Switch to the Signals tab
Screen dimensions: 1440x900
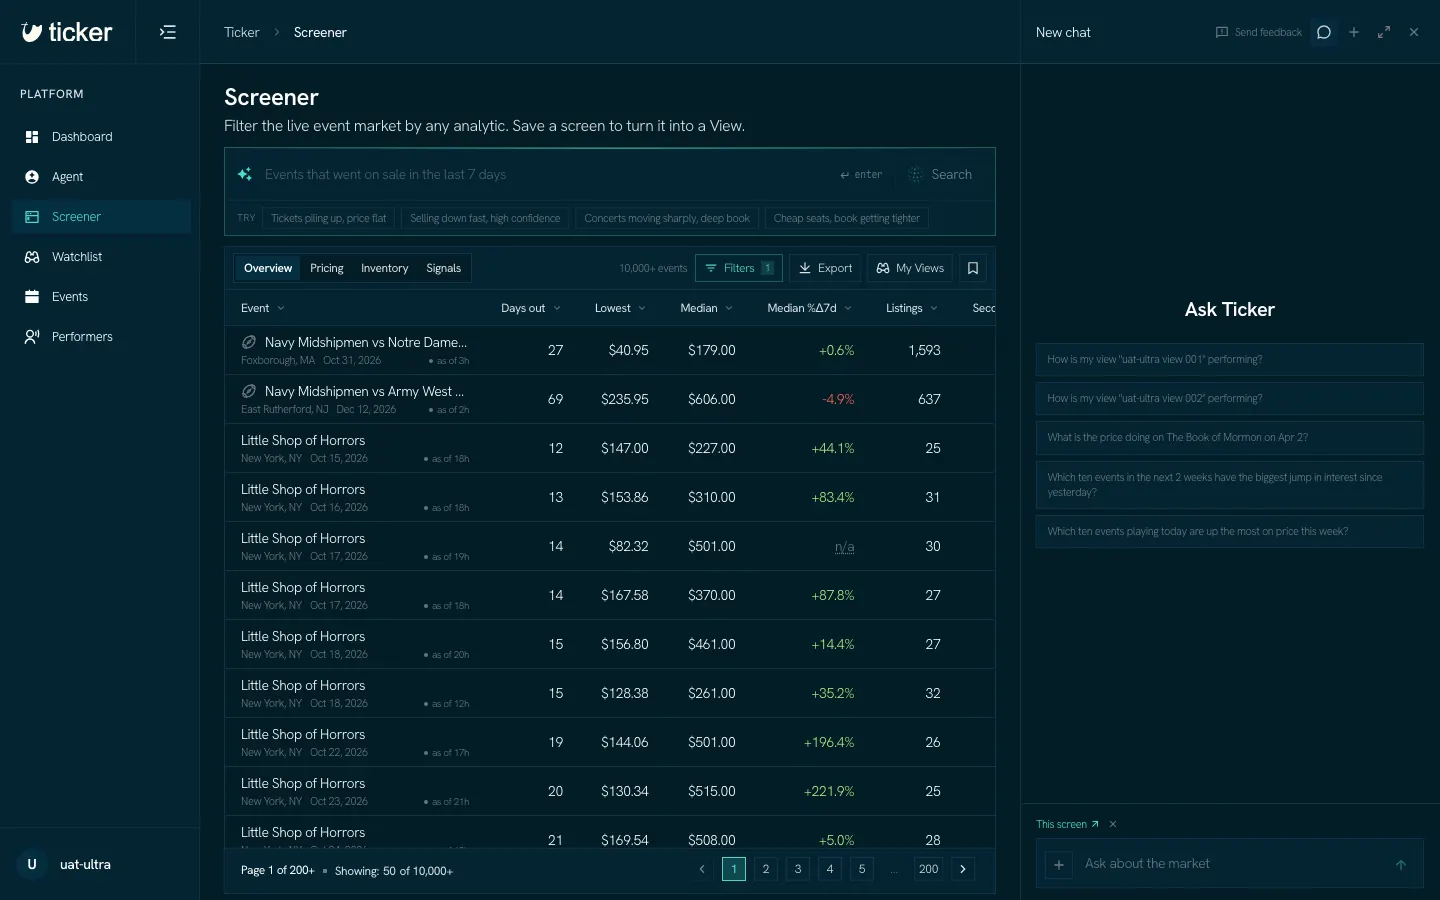tap(444, 268)
